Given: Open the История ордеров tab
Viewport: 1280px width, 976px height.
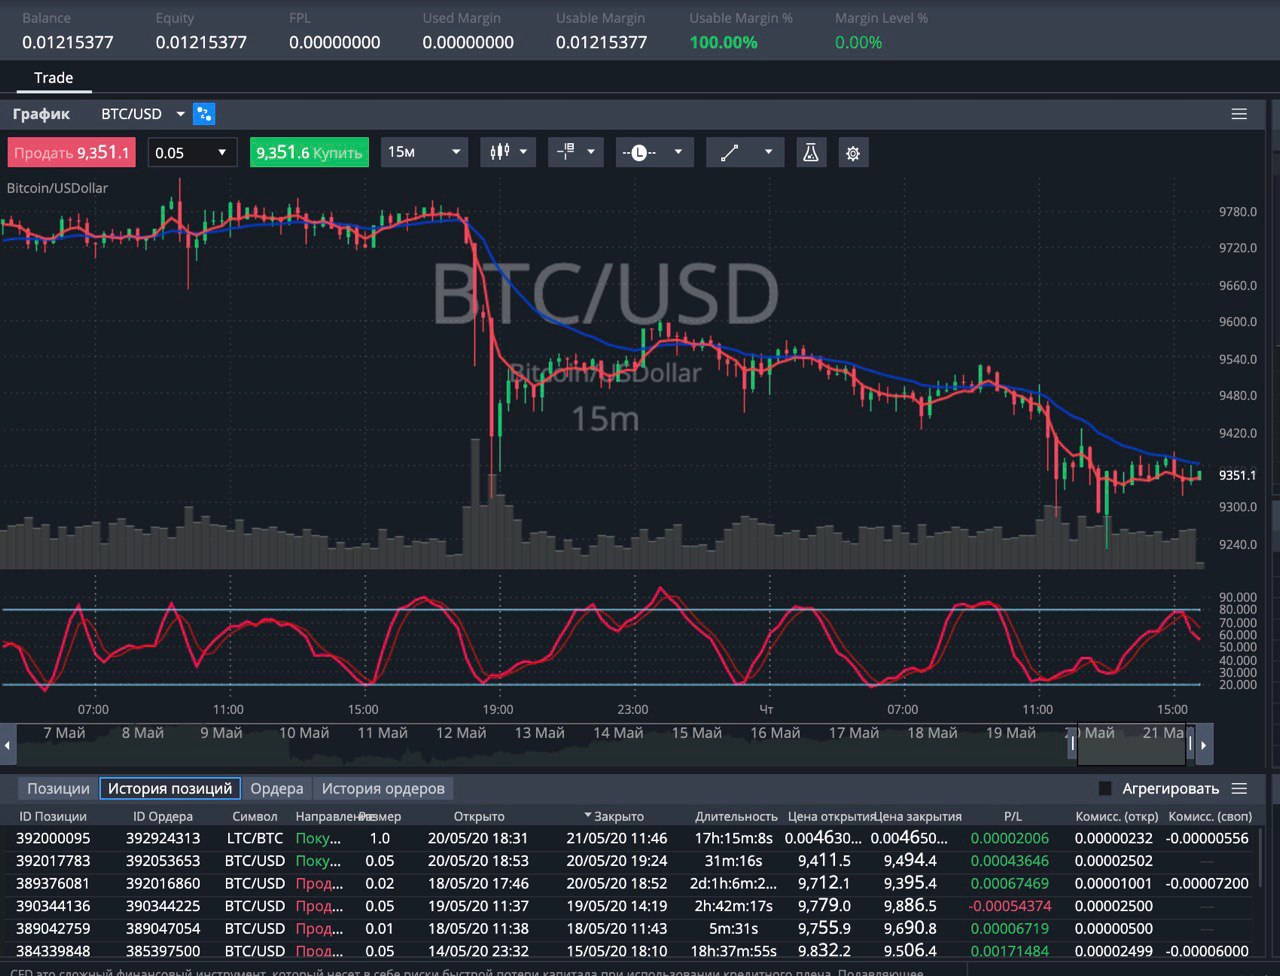Looking at the screenshot, I should click(x=383, y=789).
